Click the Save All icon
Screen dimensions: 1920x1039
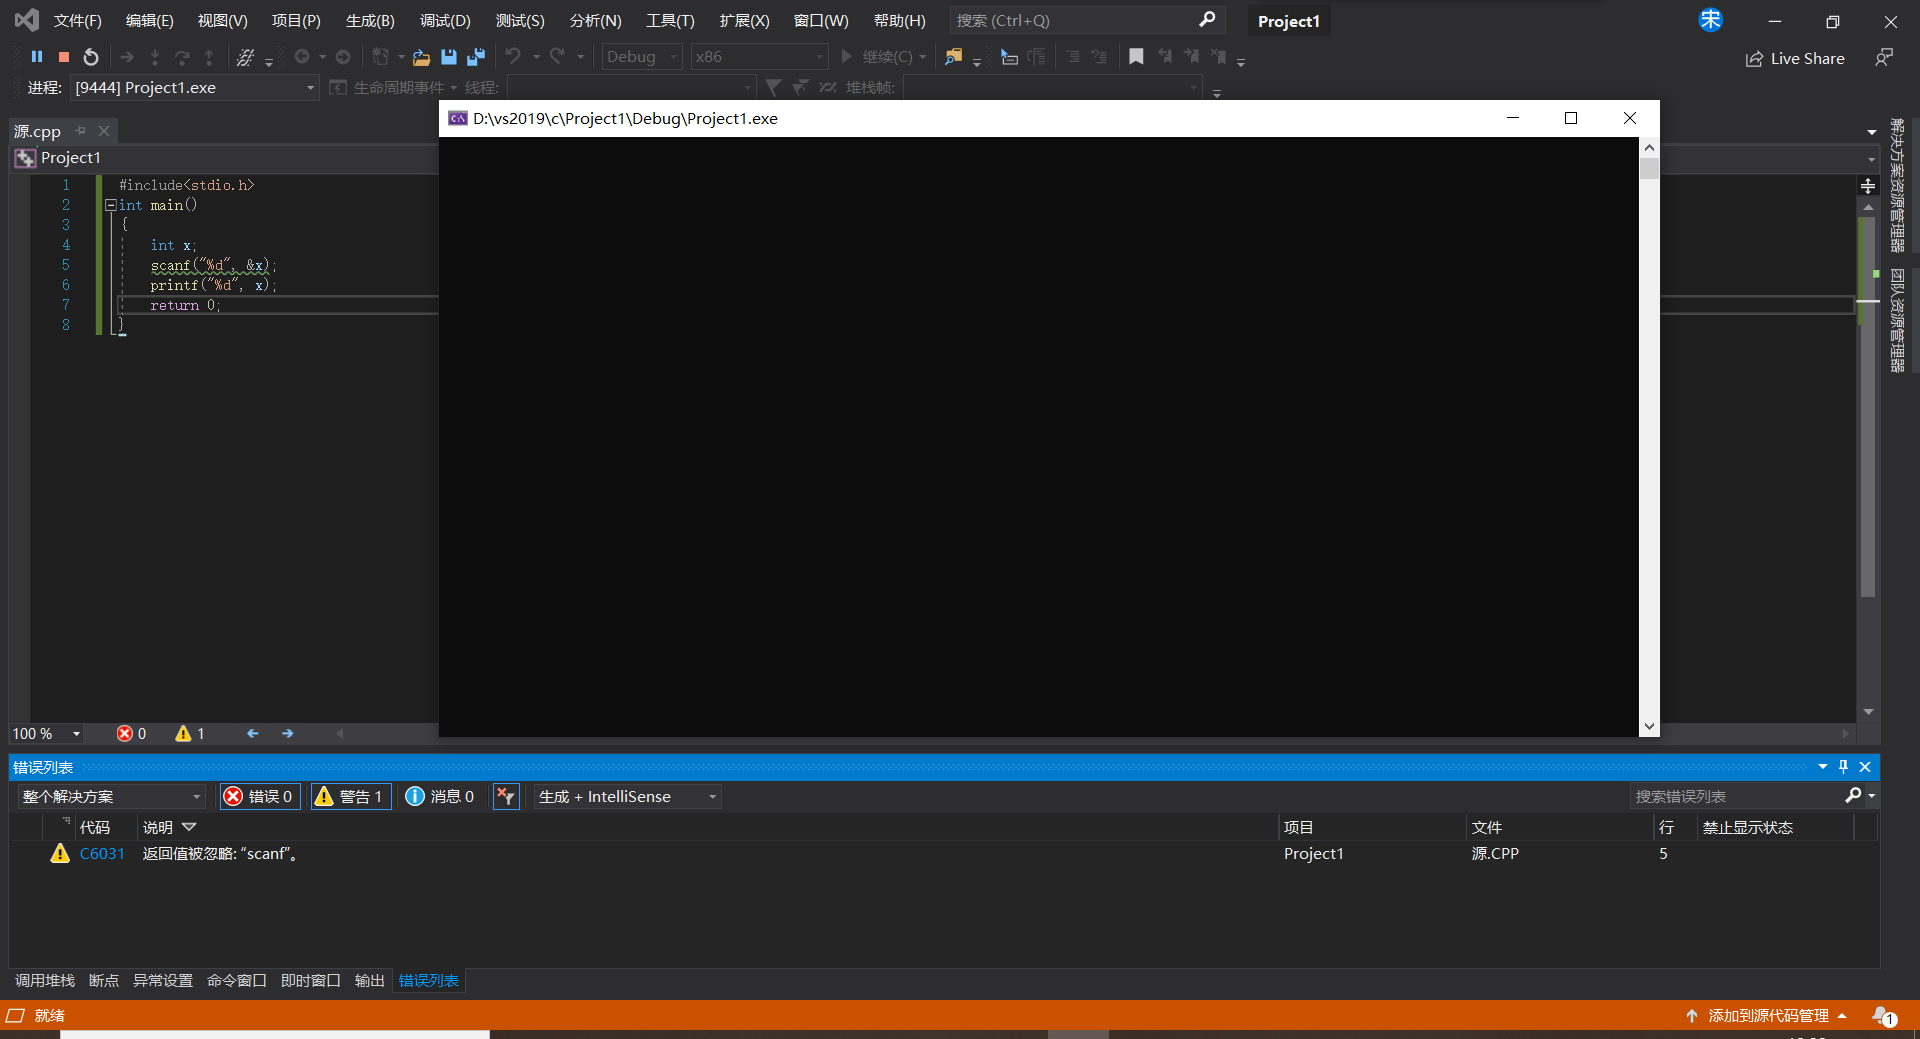pos(476,57)
